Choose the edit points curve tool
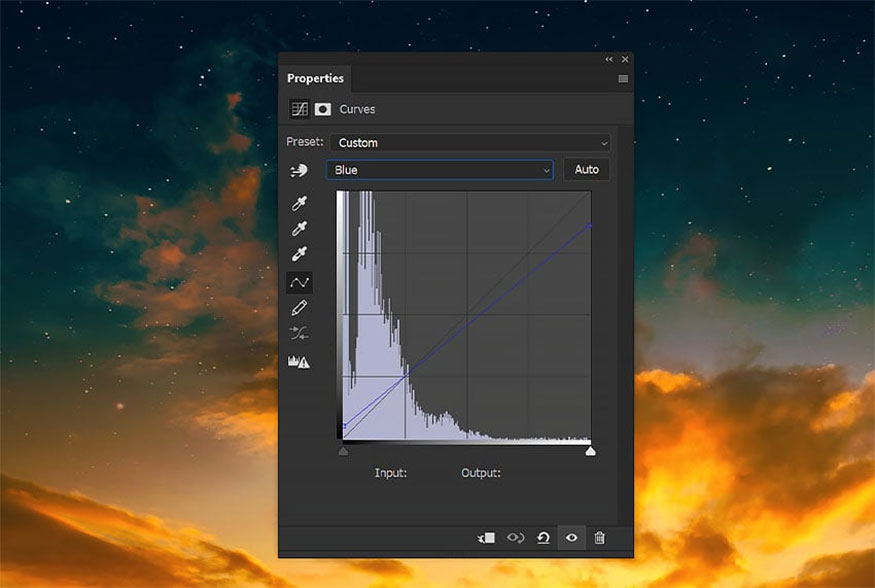Image resolution: width=875 pixels, height=588 pixels. [299, 283]
